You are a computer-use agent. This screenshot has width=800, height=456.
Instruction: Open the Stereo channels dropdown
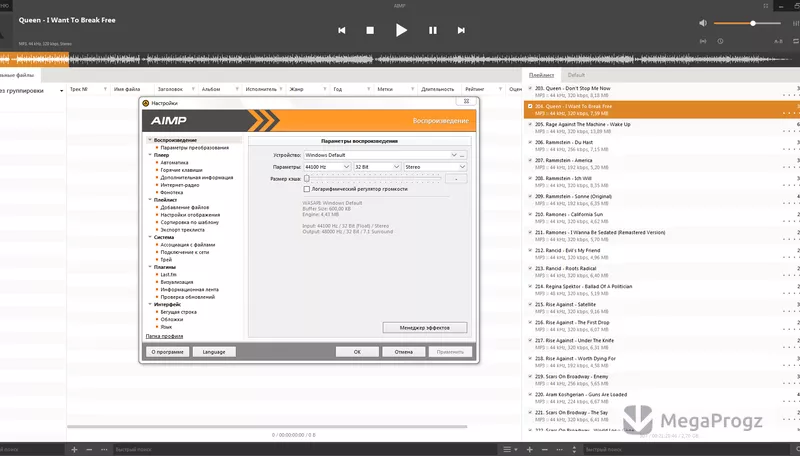point(435,167)
